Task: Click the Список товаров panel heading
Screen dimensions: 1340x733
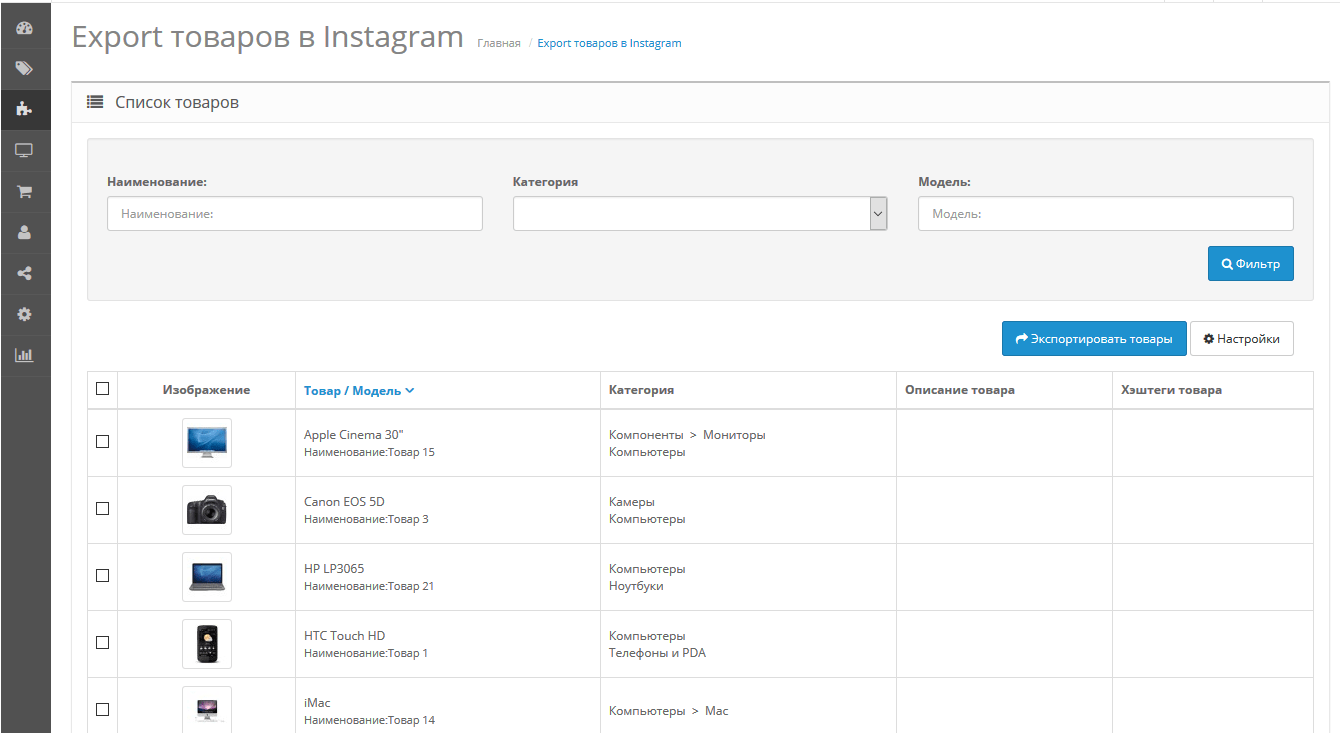Action: (177, 102)
